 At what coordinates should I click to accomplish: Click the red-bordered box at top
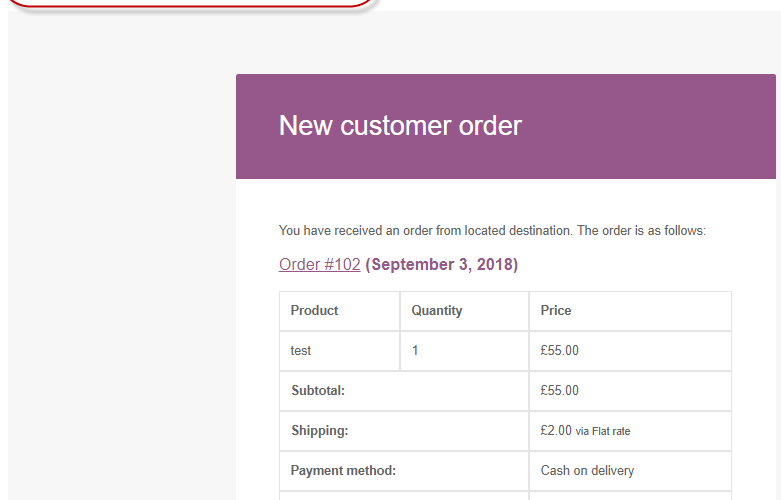(192, 3)
